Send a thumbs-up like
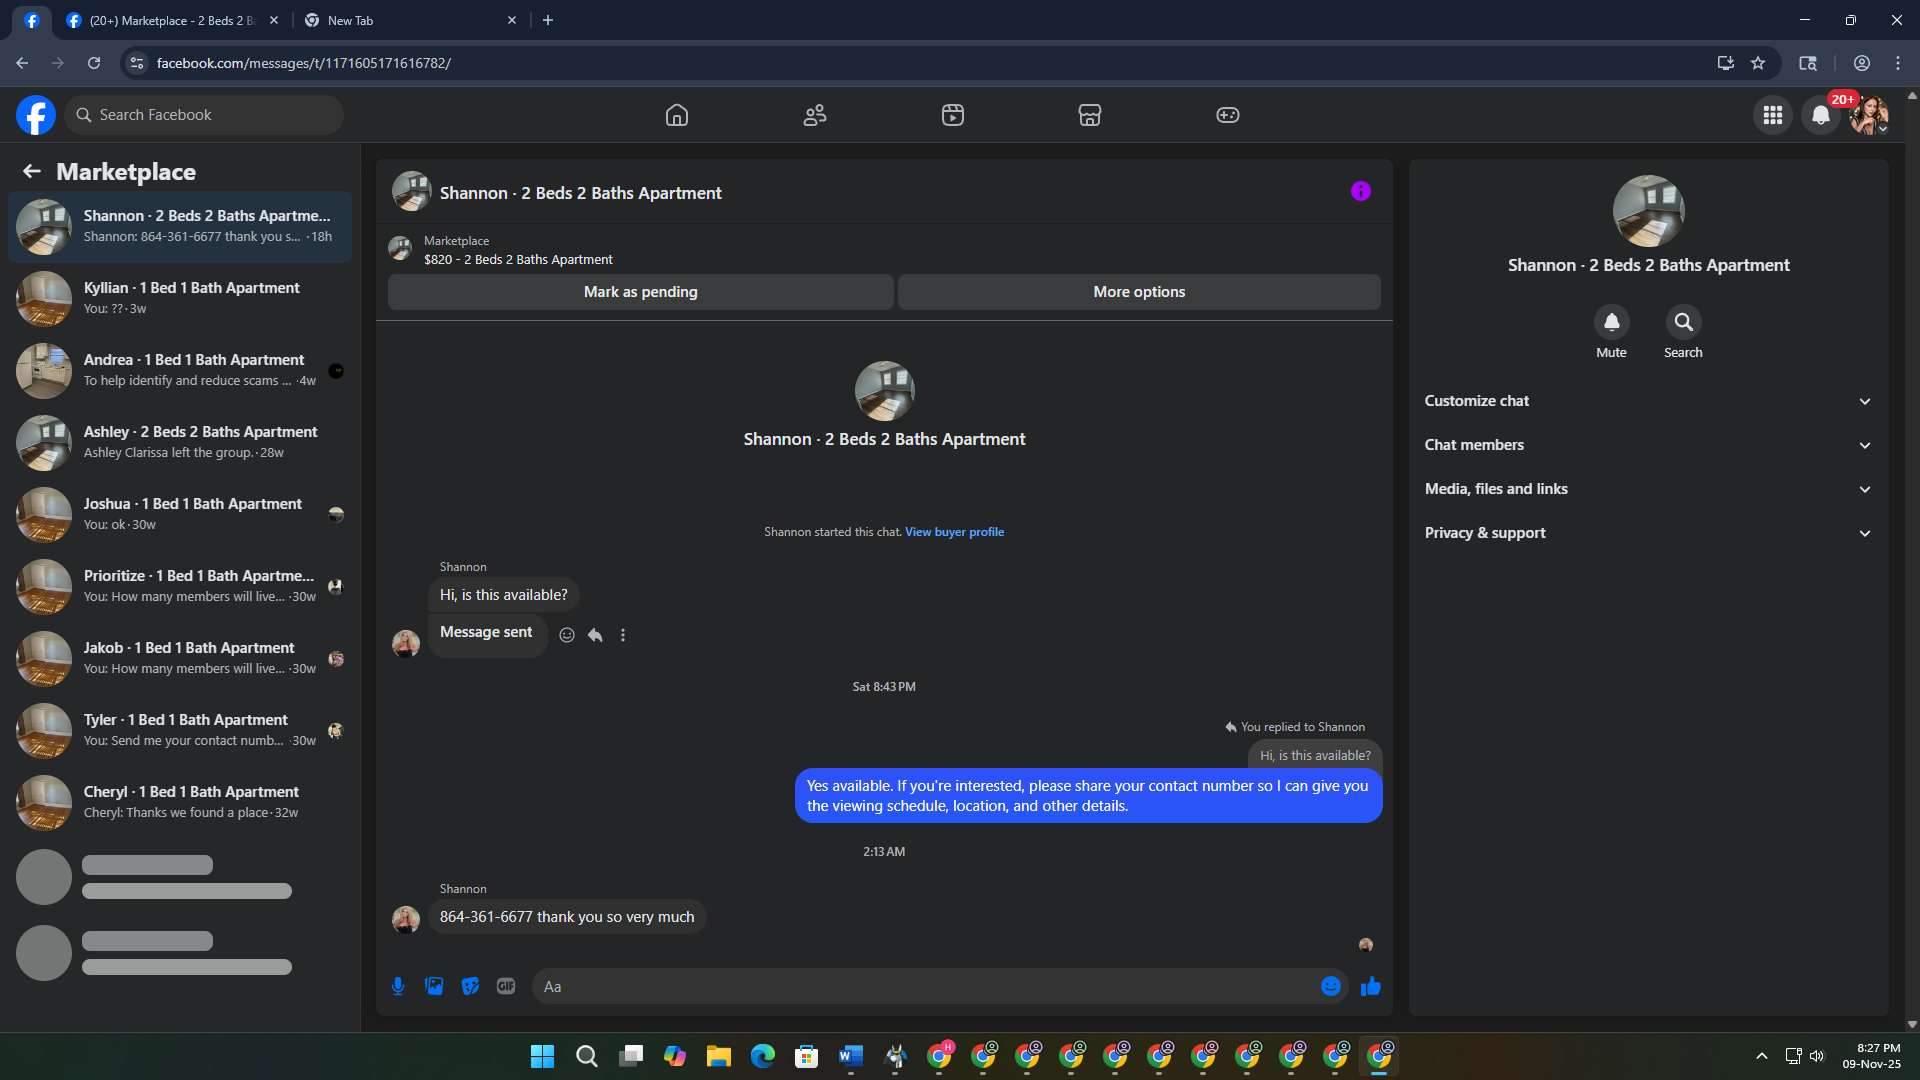The height and width of the screenshot is (1080, 1920). pyautogui.click(x=1370, y=986)
